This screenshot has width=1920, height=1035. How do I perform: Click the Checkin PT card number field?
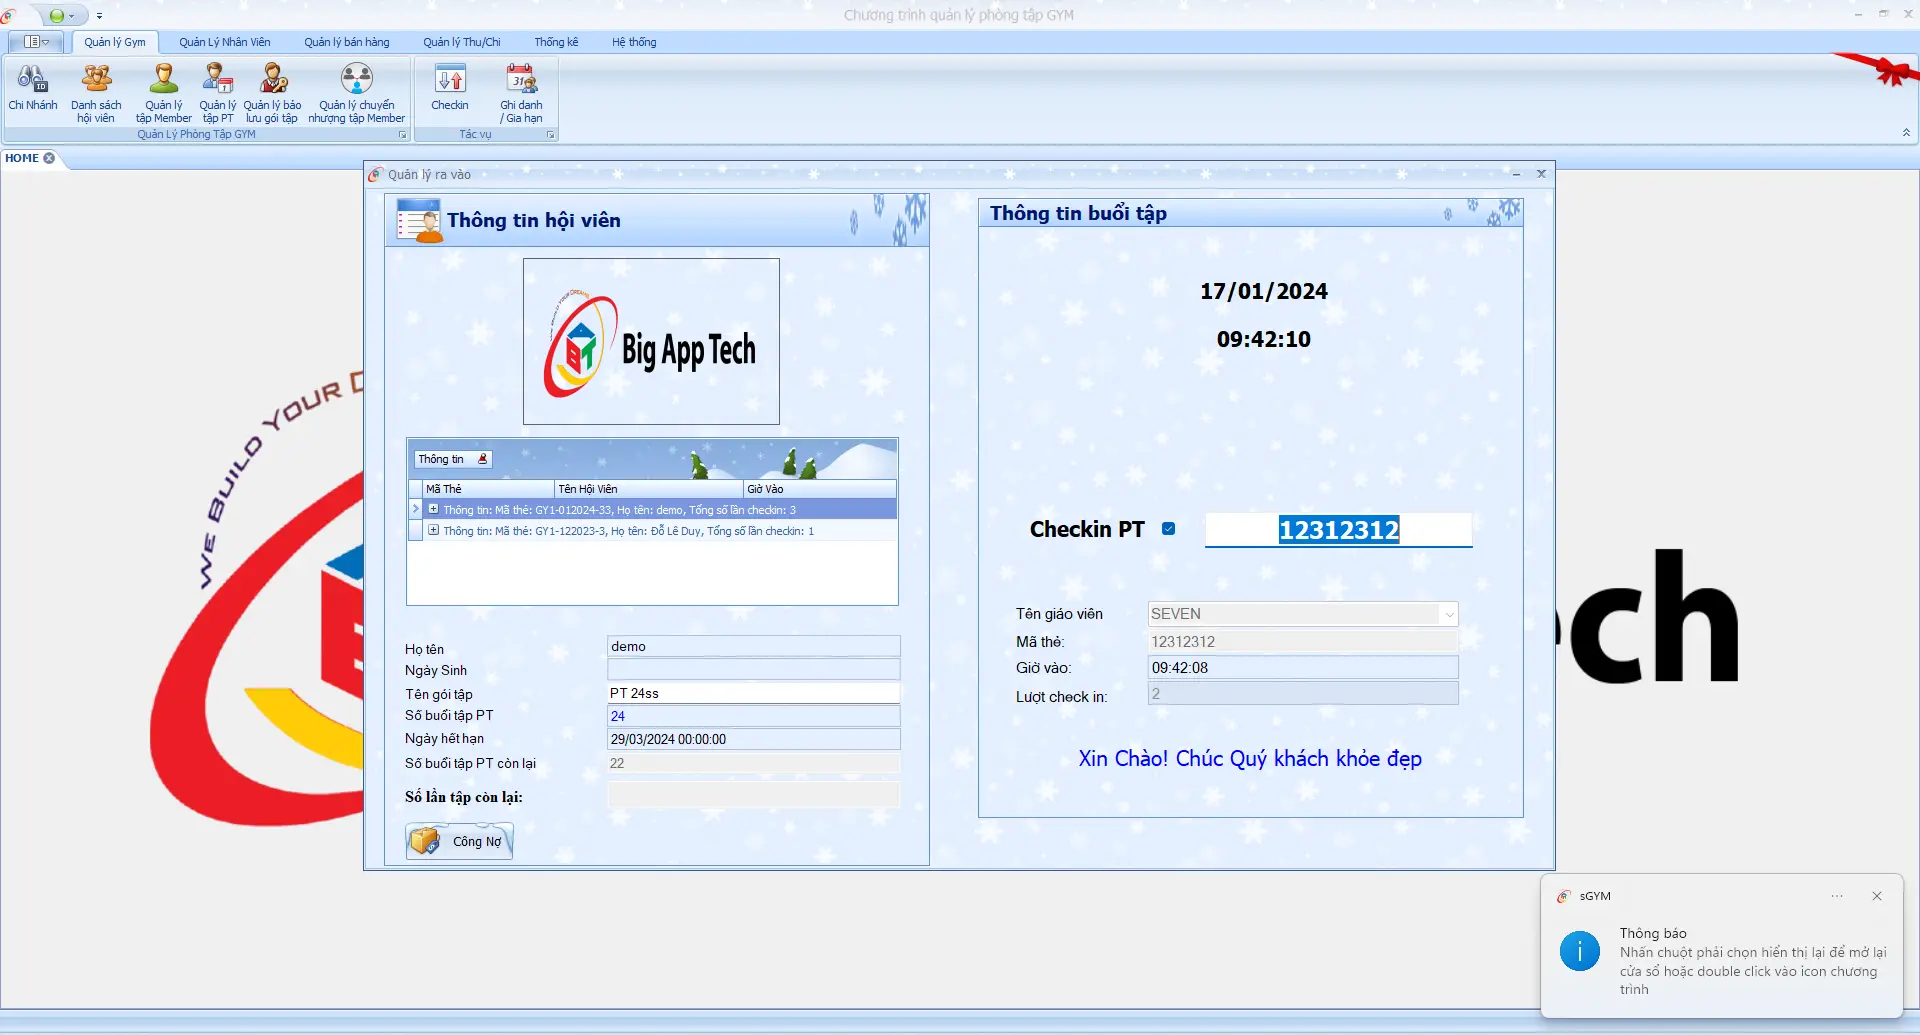[1338, 530]
